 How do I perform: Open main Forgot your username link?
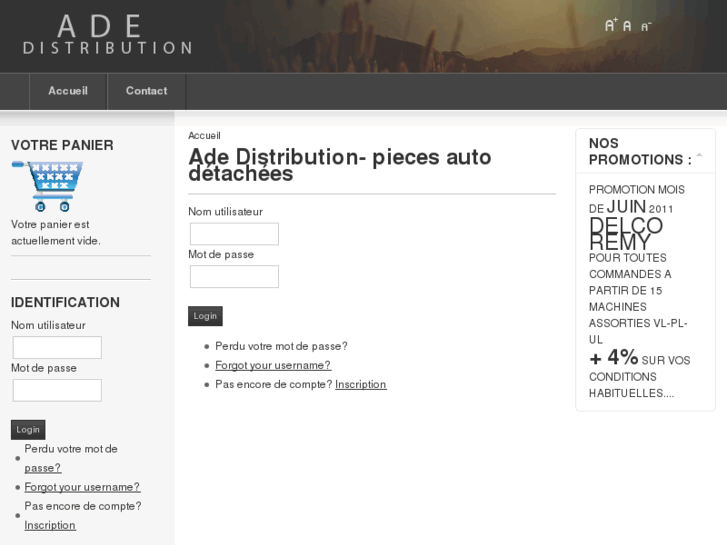point(273,365)
